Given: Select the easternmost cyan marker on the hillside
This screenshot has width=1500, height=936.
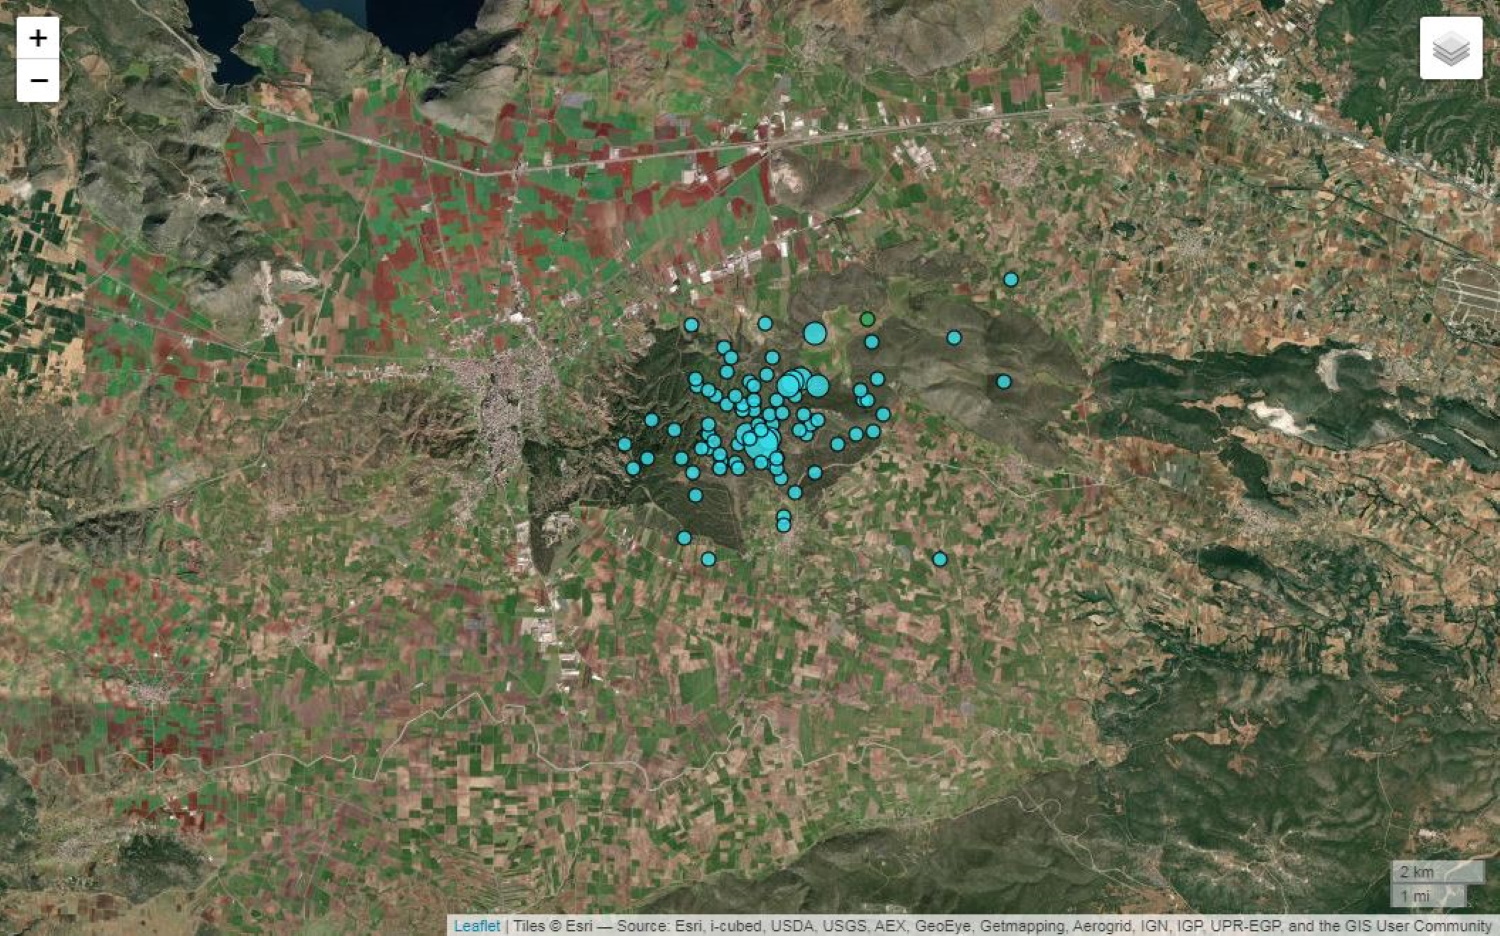Looking at the screenshot, I should pyautogui.click(x=1003, y=382).
